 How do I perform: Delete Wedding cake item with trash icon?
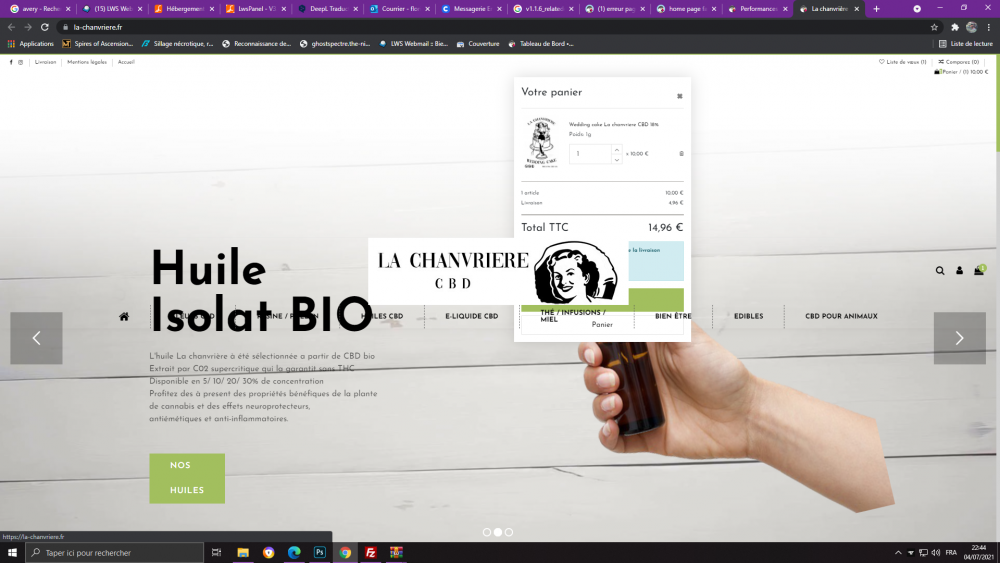681,154
